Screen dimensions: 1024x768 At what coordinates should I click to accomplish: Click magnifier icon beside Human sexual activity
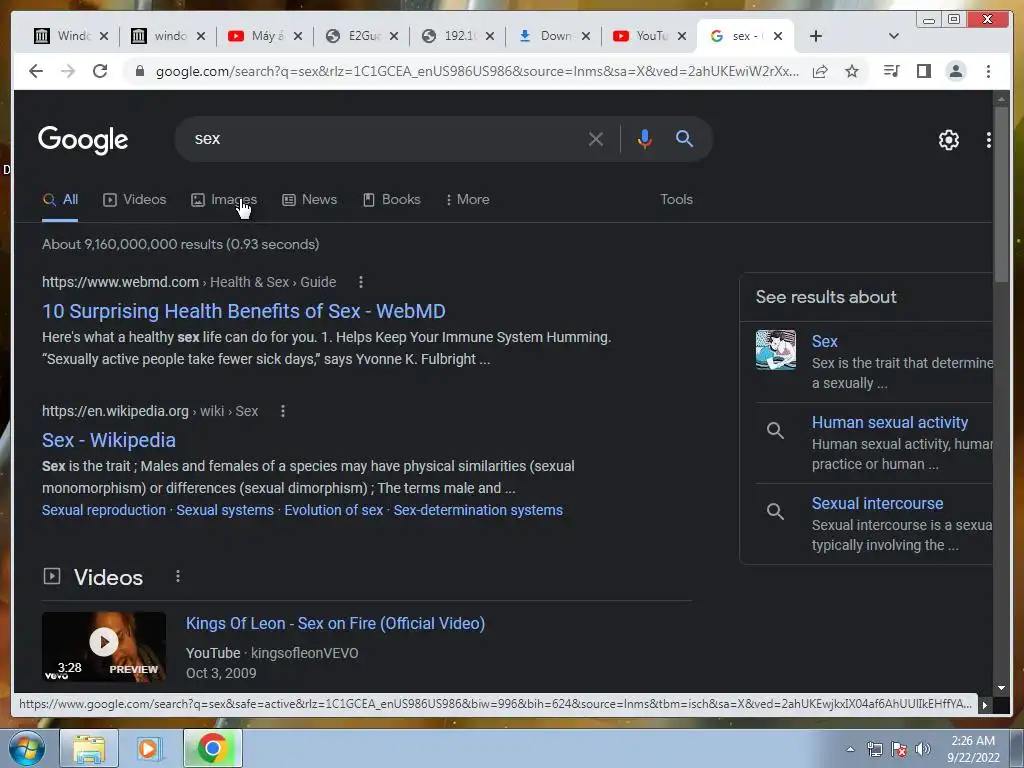775,430
